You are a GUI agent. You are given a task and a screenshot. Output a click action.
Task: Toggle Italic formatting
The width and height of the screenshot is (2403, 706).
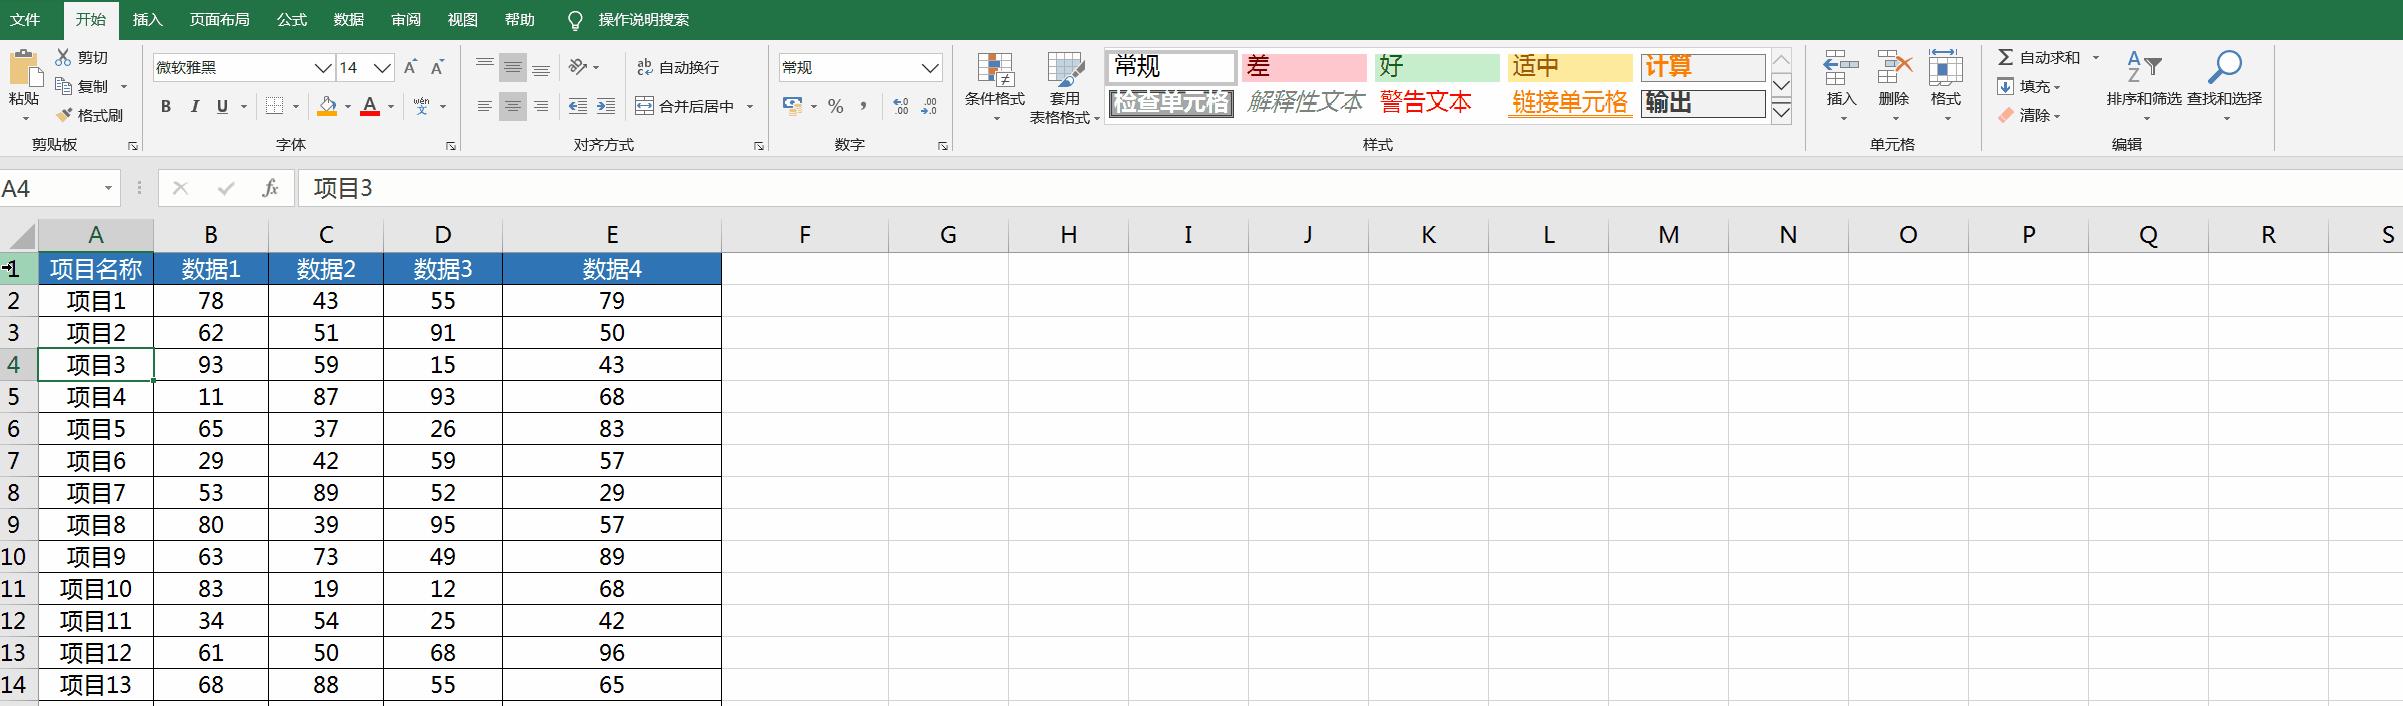click(194, 106)
